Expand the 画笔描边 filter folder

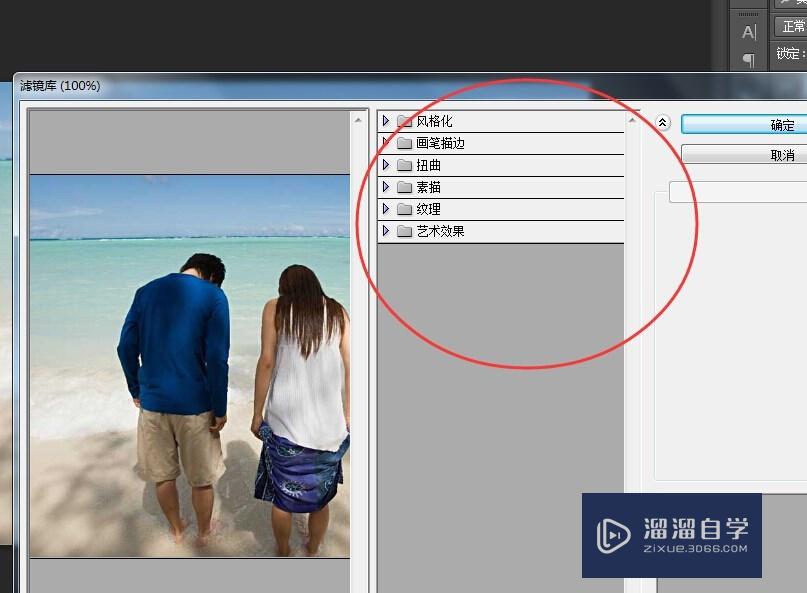tap(385, 143)
